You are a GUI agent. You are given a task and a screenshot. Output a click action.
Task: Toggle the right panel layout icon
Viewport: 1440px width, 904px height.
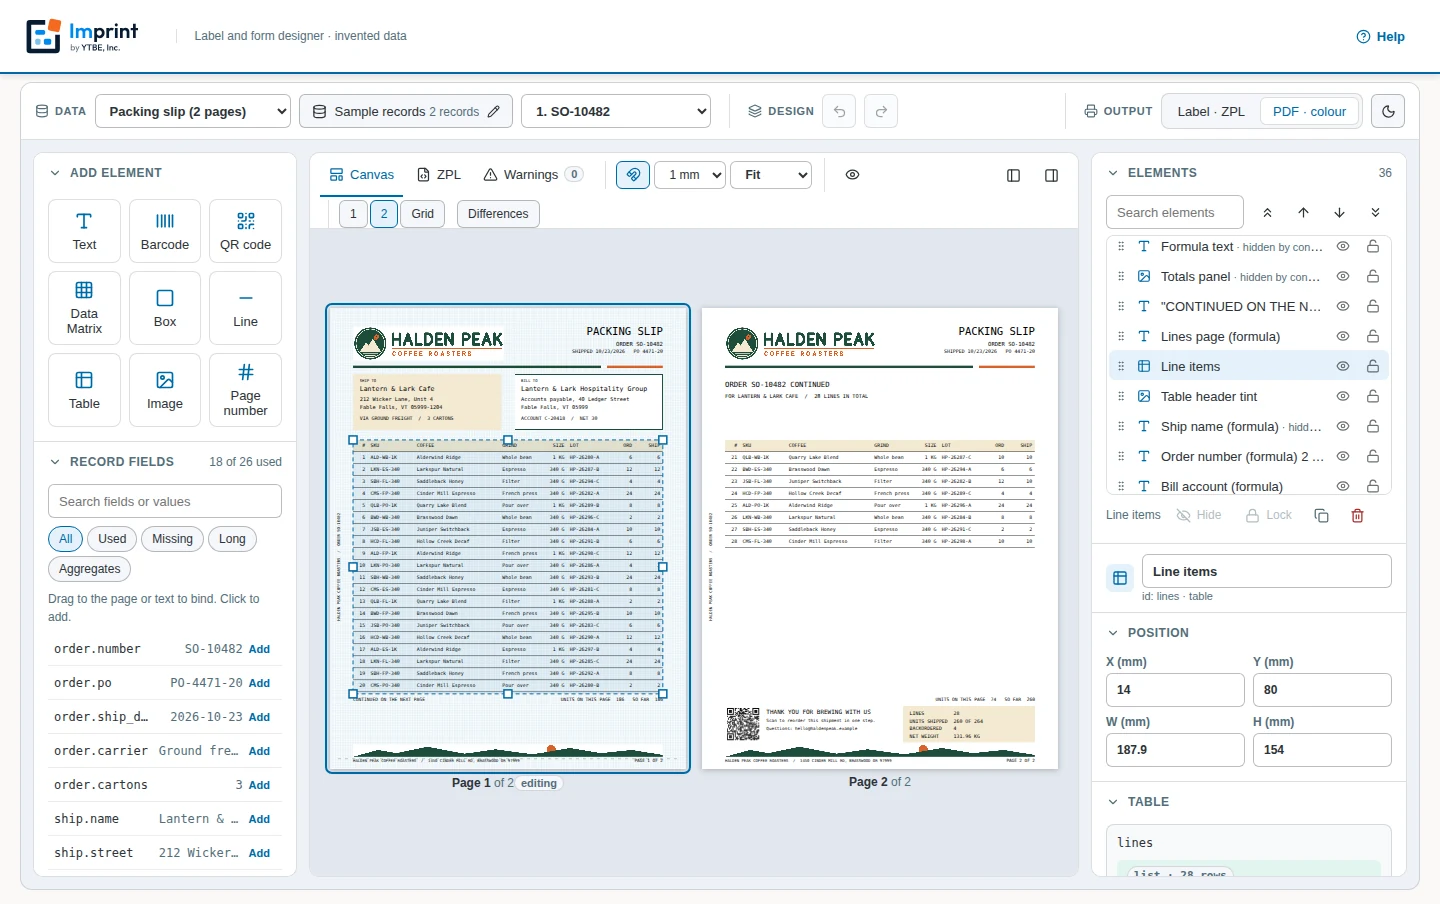[x=1051, y=175]
